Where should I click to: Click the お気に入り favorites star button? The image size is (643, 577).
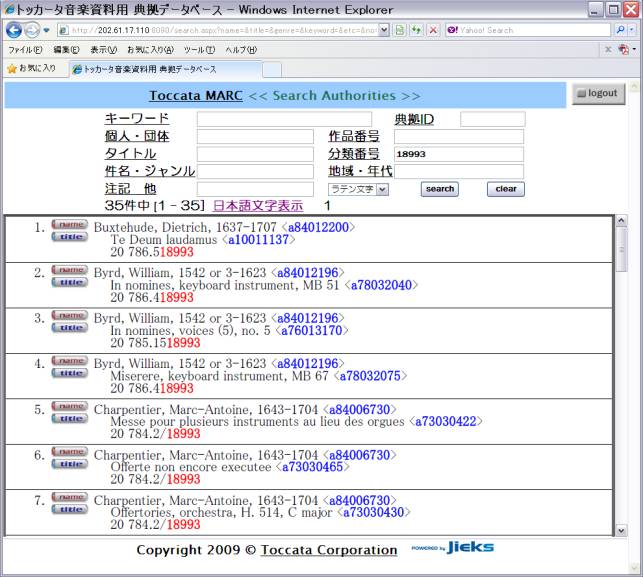coord(32,68)
